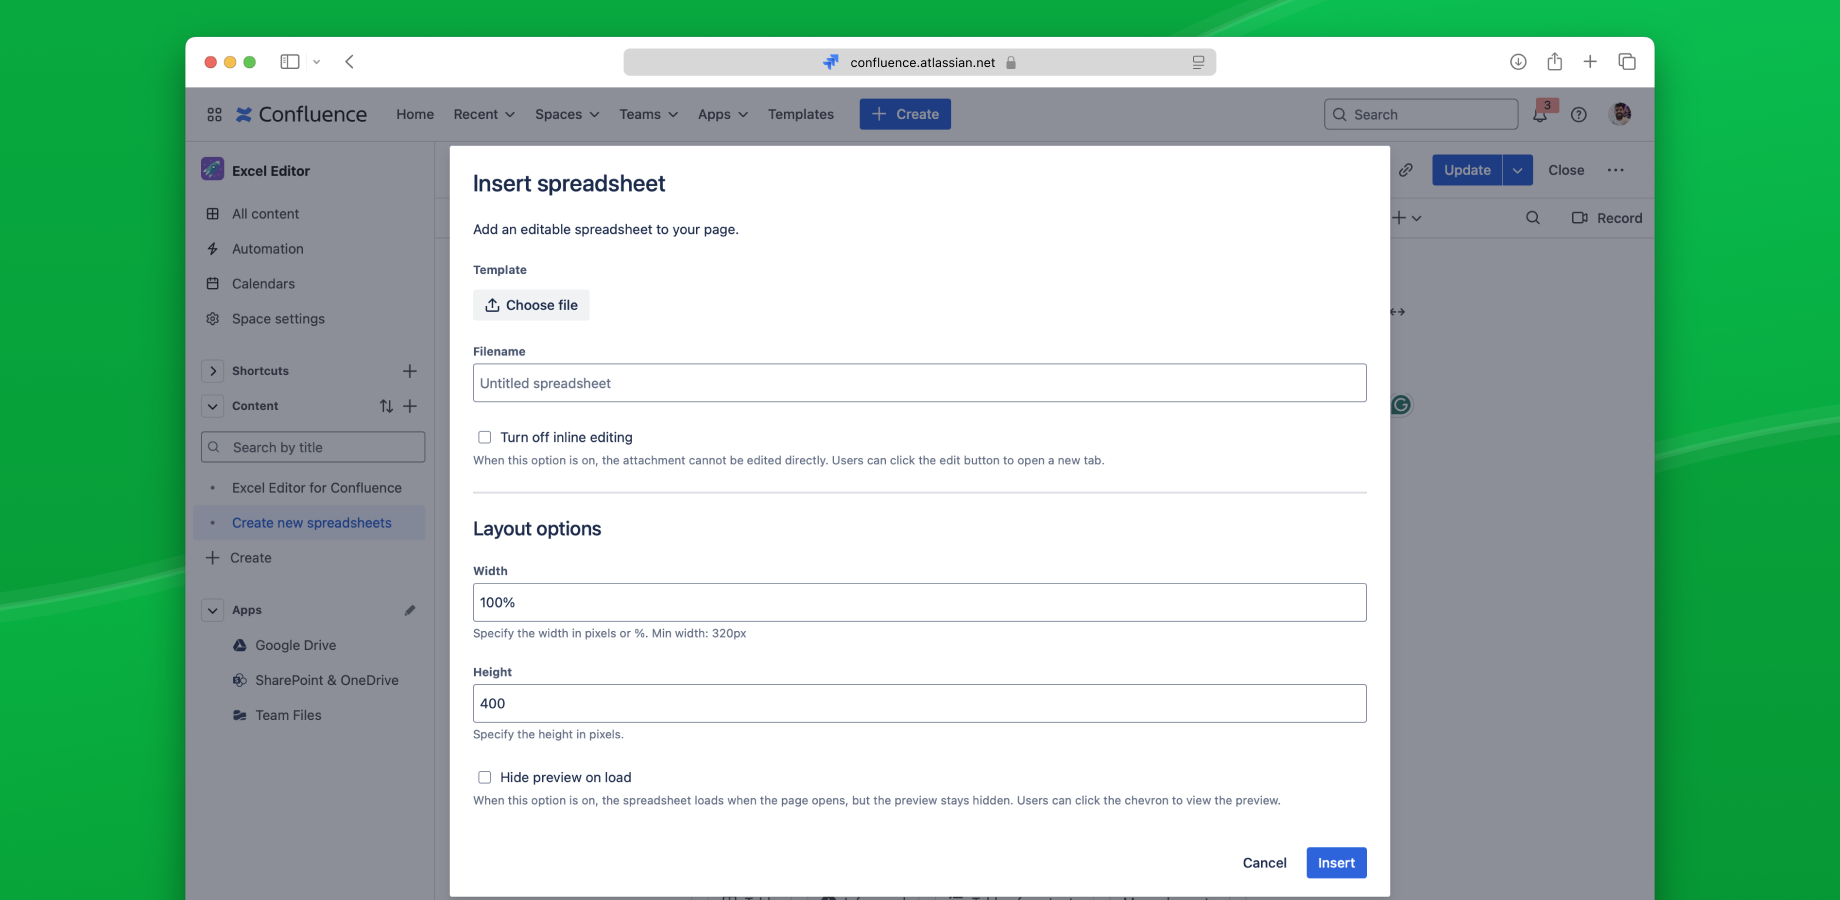Click Create in the content tree

coord(240,558)
